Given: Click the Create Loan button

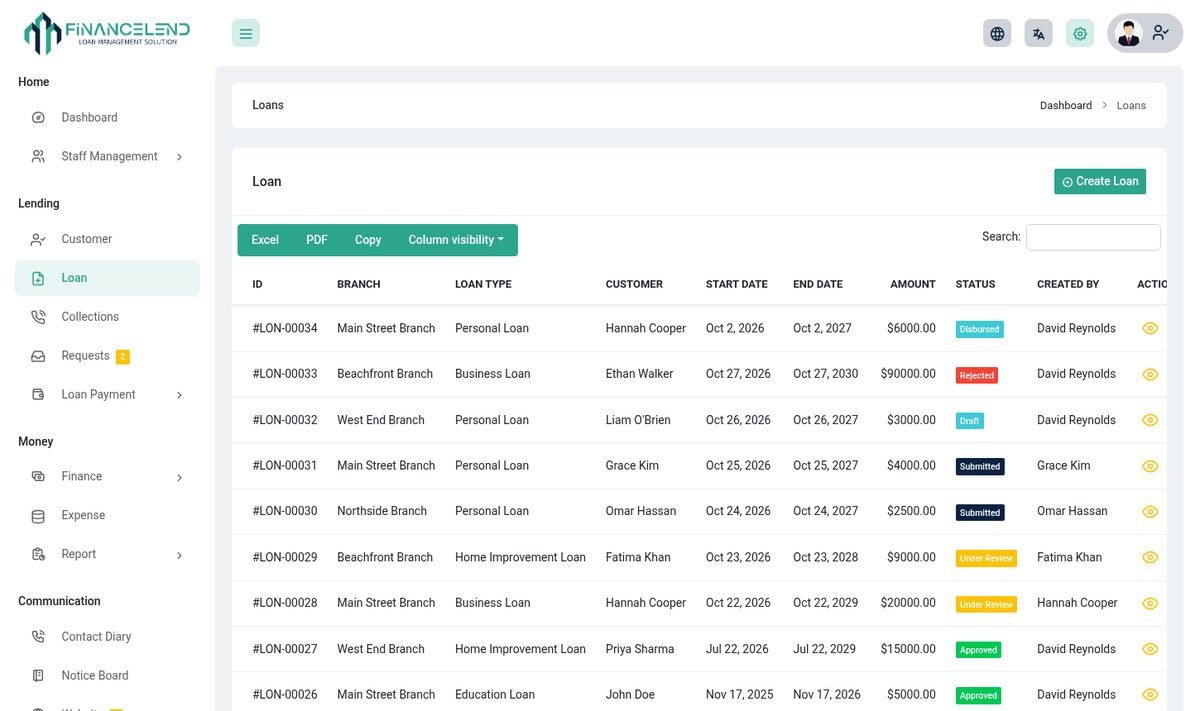Looking at the screenshot, I should pos(1100,181).
